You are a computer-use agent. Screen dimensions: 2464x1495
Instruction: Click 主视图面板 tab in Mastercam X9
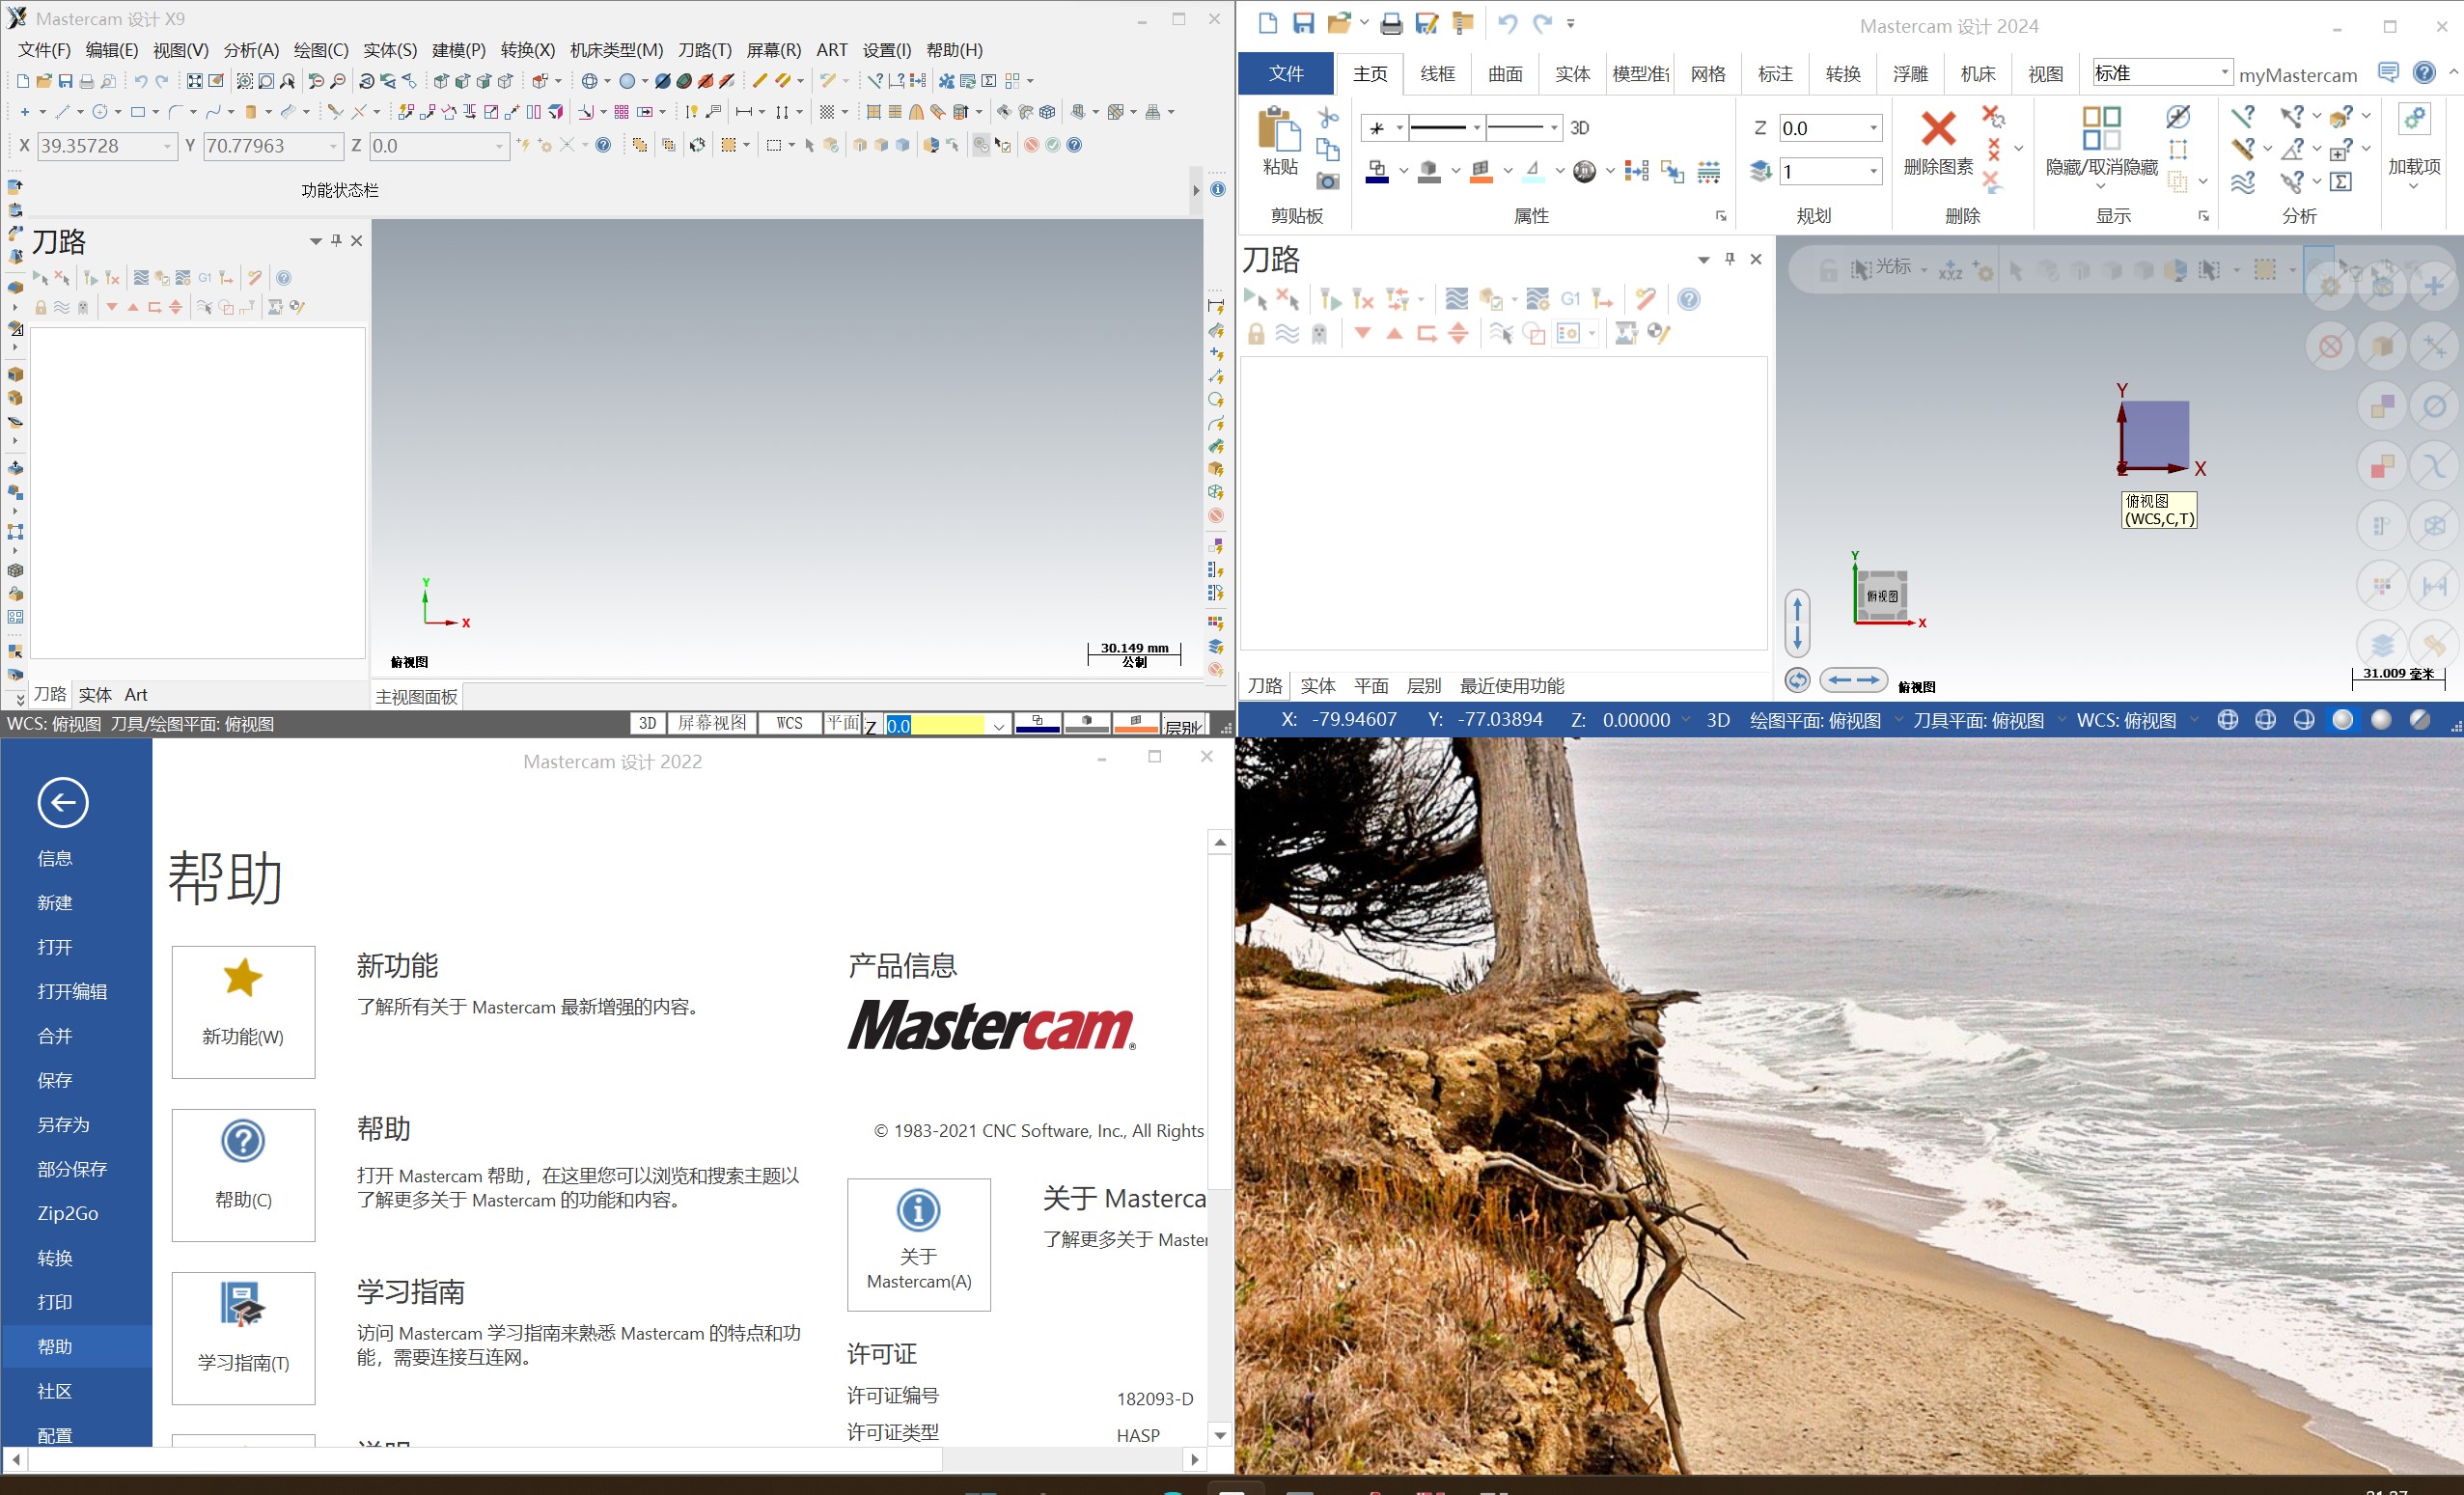416,697
